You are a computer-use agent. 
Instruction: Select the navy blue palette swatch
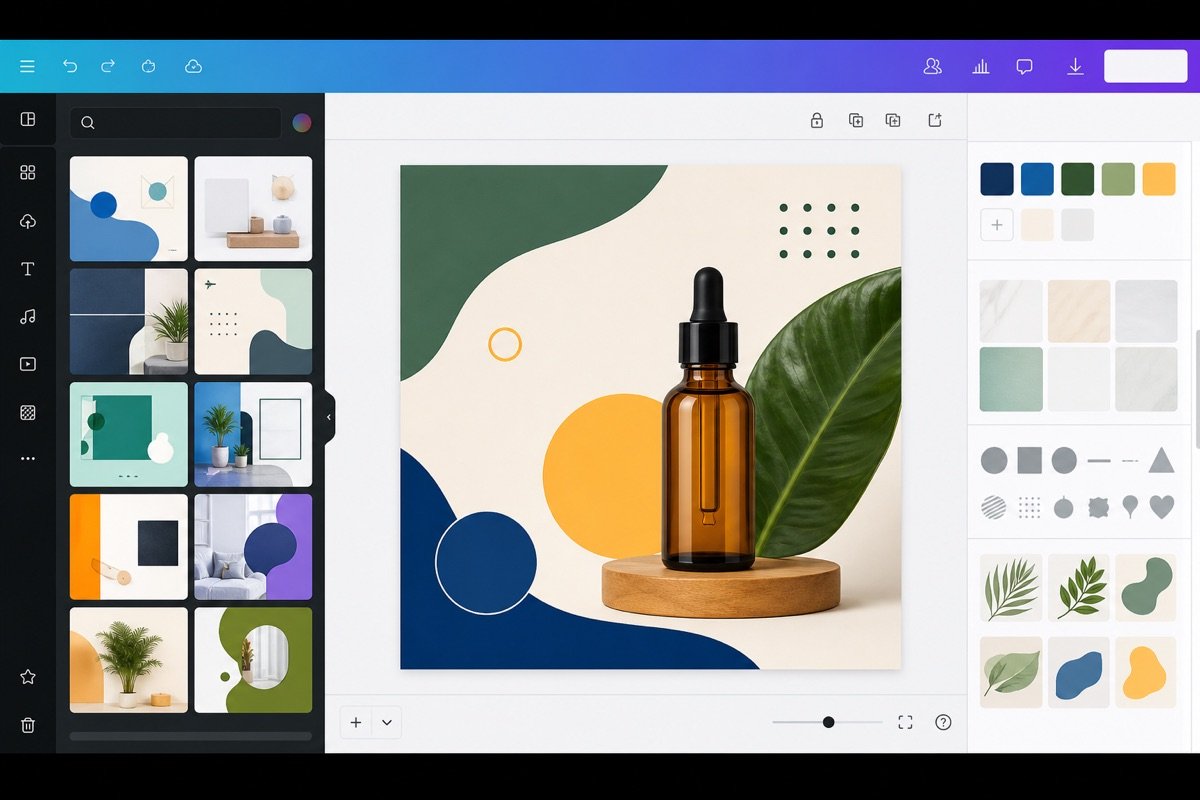(997, 179)
